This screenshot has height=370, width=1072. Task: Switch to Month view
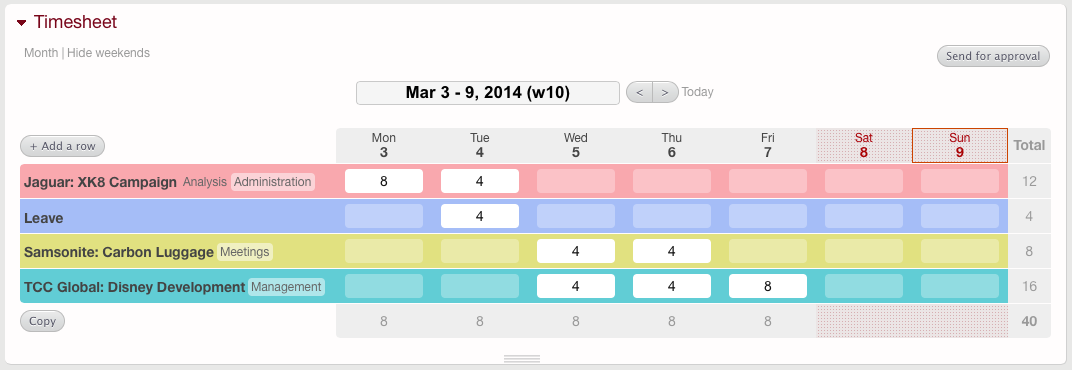coord(41,53)
